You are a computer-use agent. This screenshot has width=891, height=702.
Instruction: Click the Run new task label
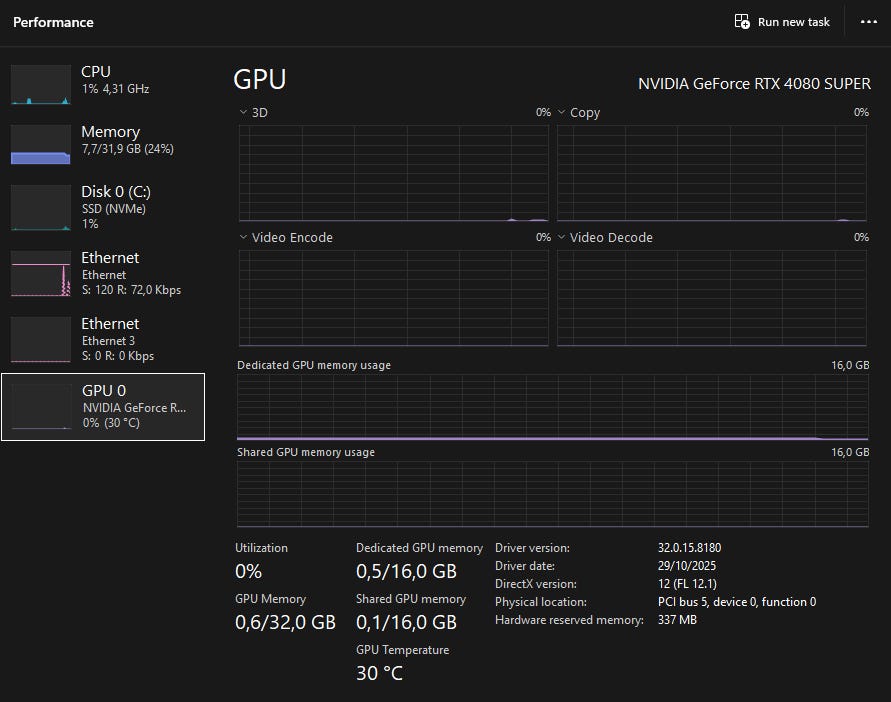coord(794,22)
